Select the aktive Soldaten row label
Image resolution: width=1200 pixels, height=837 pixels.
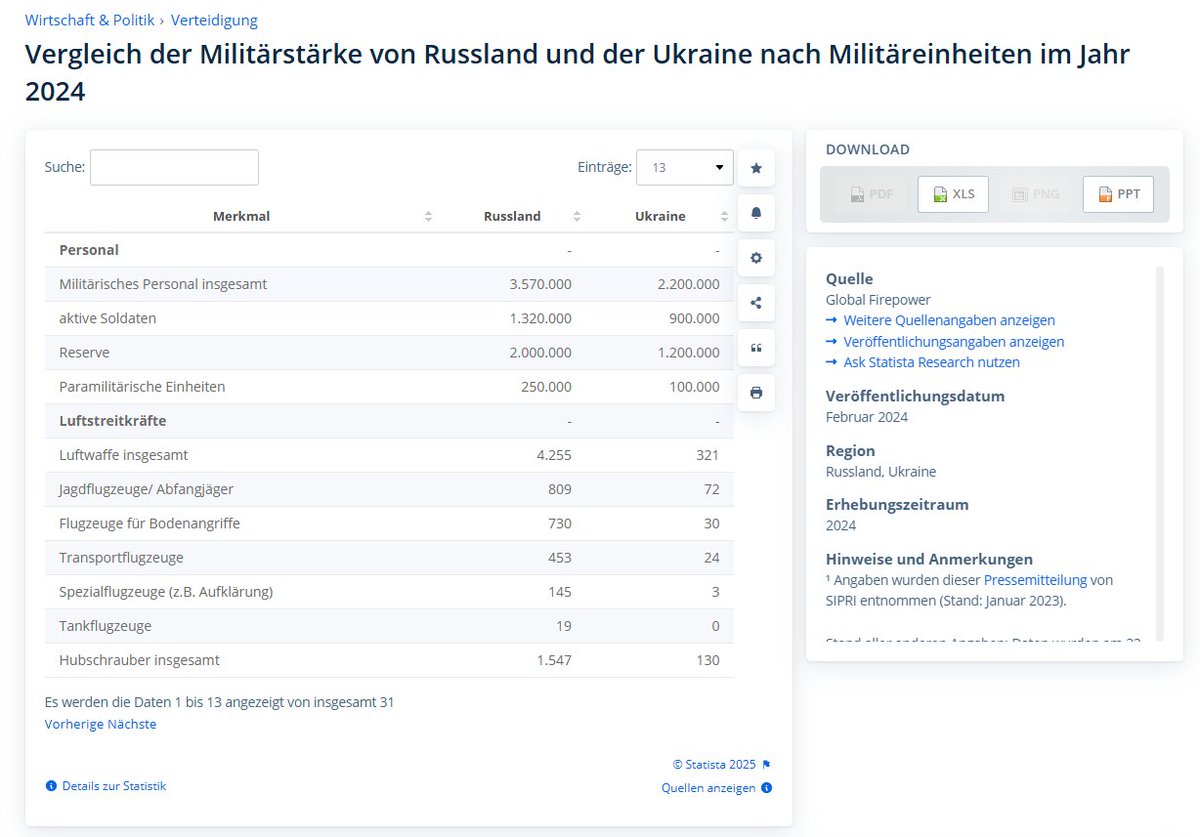click(108, 318)
